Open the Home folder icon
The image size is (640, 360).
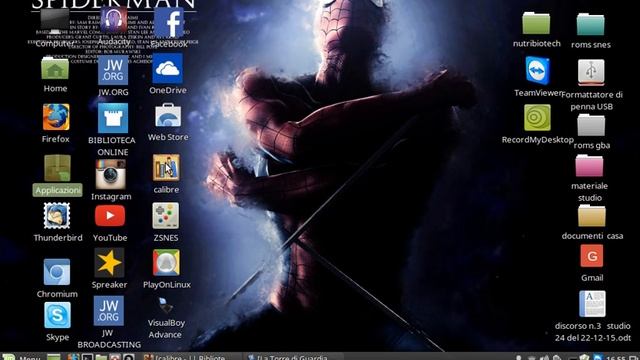[55, 69]
